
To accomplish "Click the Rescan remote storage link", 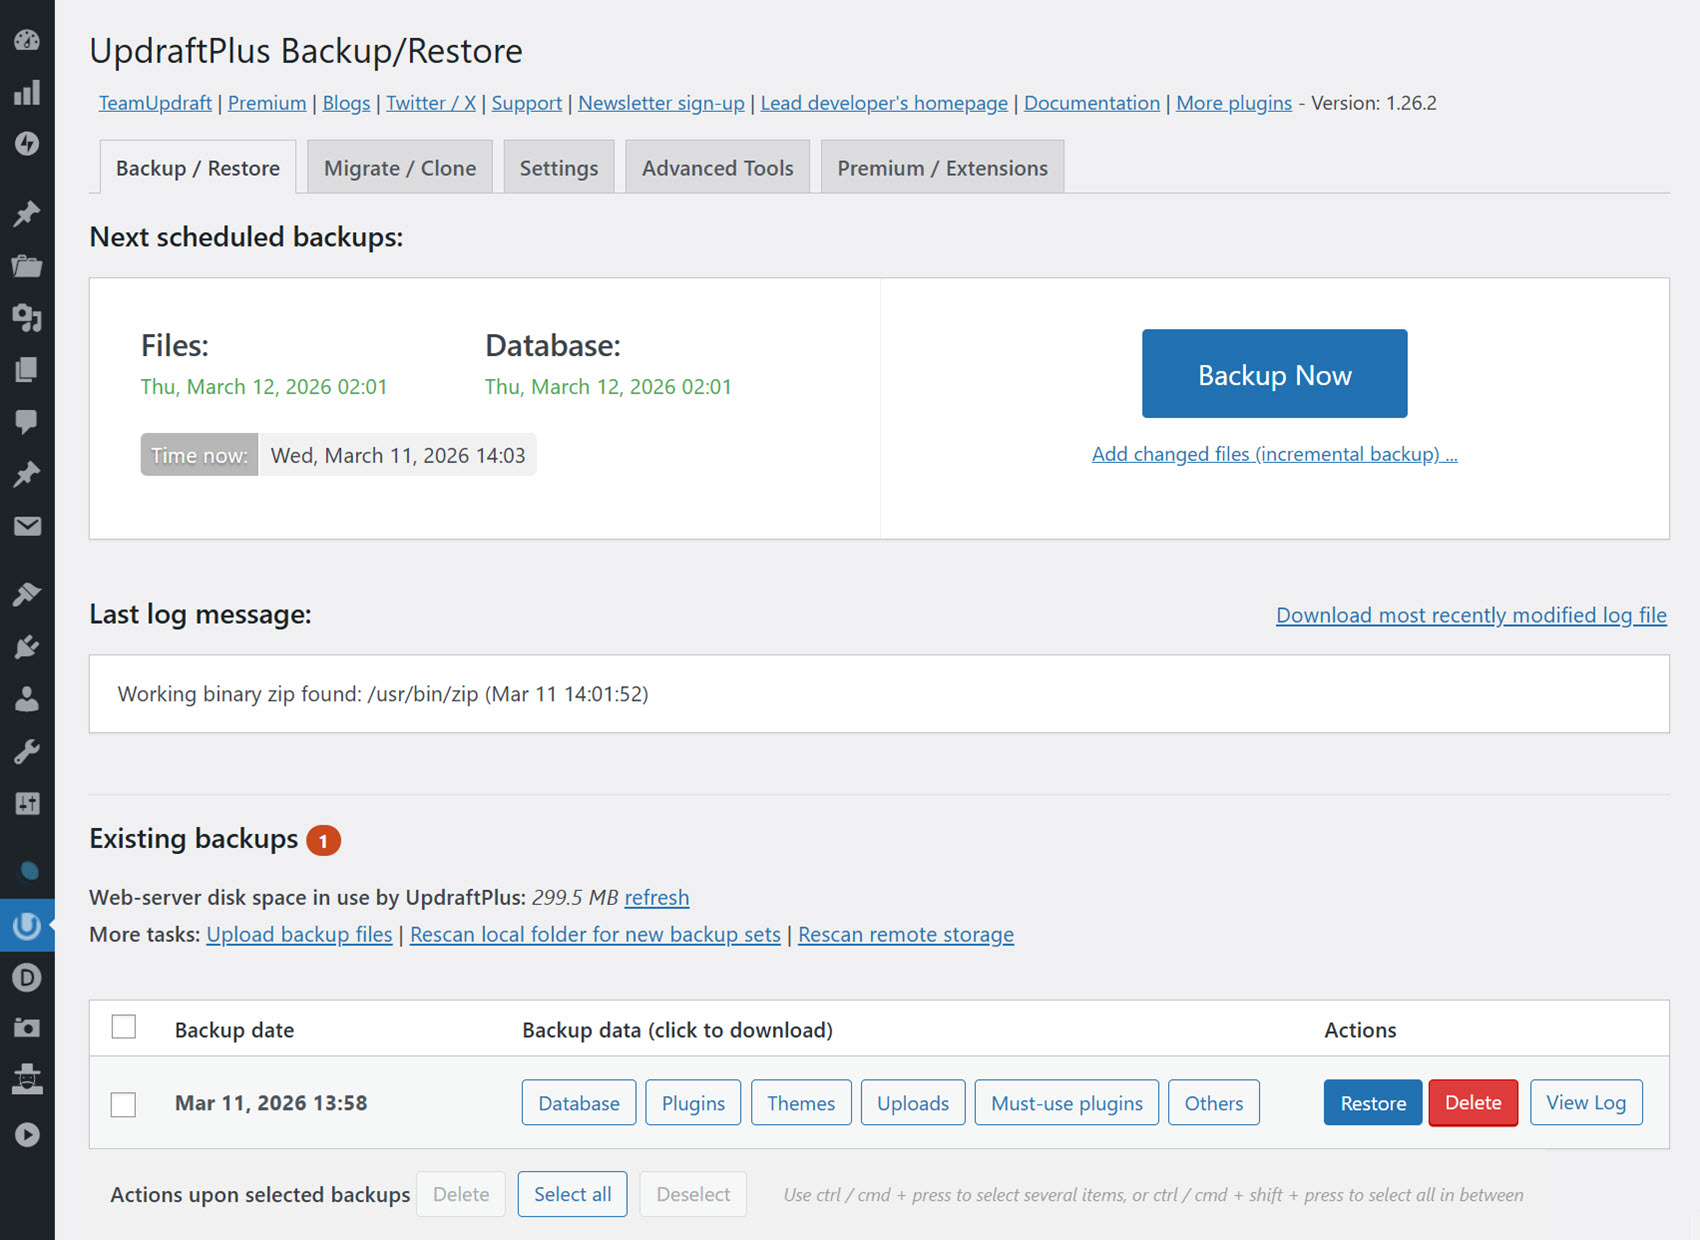I will pos(906,934).
